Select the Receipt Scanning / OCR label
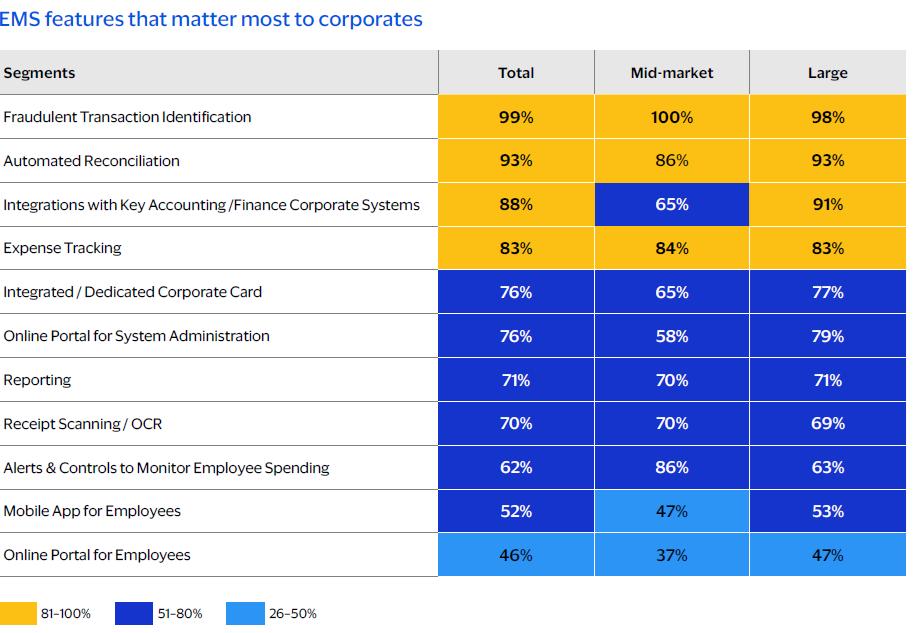913x633 pixels. click(82, 424)
